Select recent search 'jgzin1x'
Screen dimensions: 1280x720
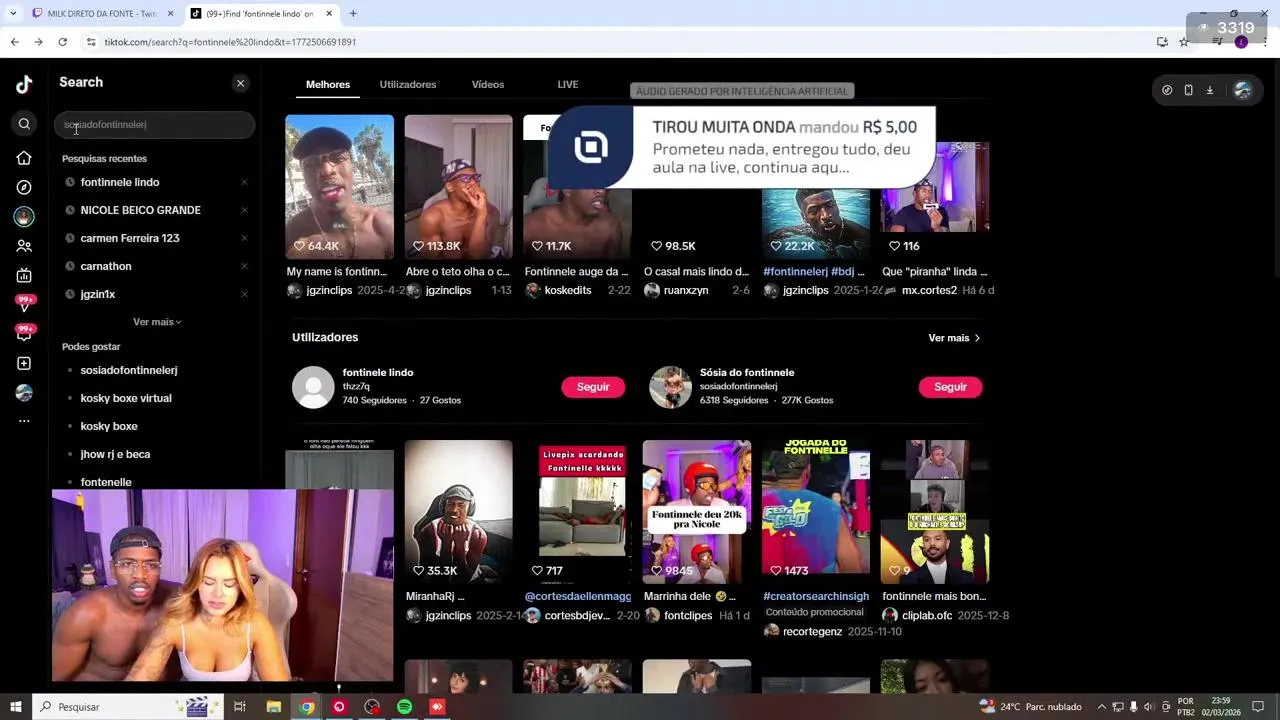pyautogui.click(x=98, y=294)
